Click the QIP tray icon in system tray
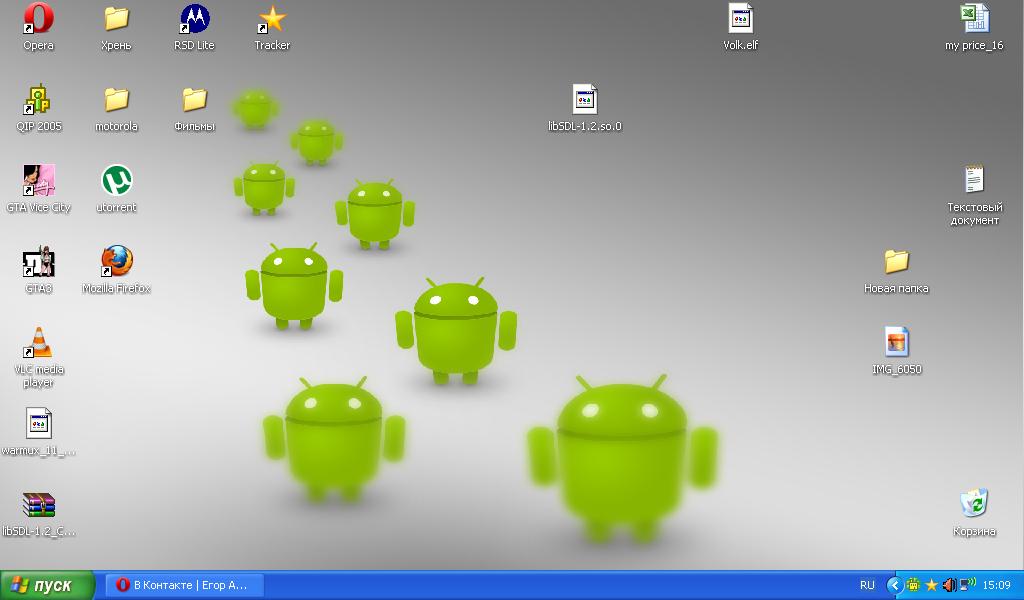The width and height of the screenshot is (1024, 600). pos(914,585)
